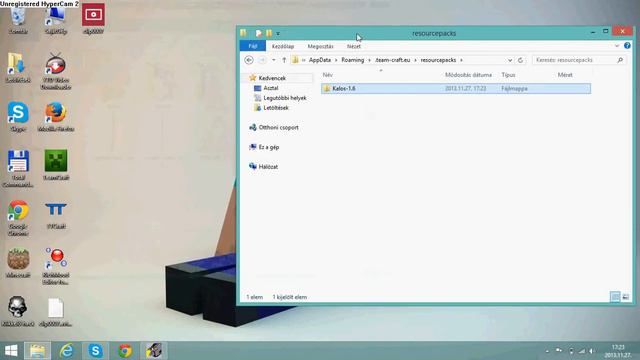
Task: Go back in Explorer navigation
Action: (249, 60)
